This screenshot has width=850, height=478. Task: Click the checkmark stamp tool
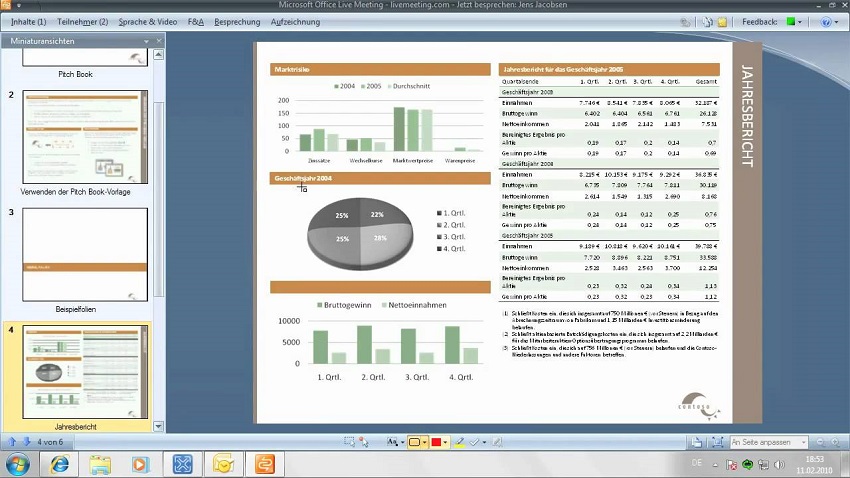[475, 442]
